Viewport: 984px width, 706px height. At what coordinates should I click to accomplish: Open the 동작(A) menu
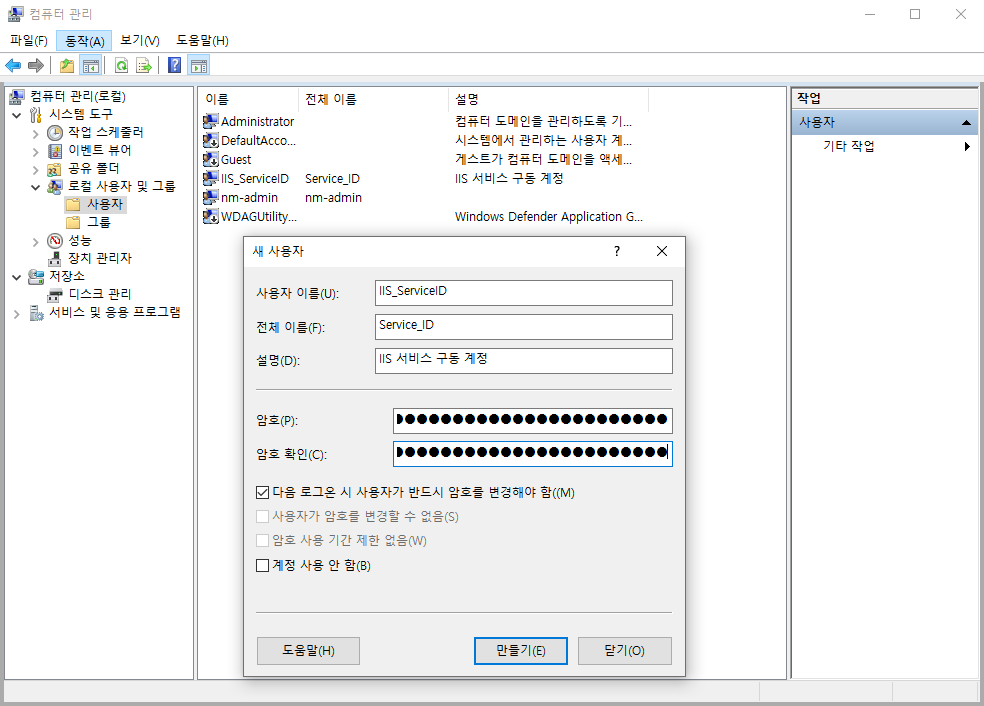pos(84,41)
